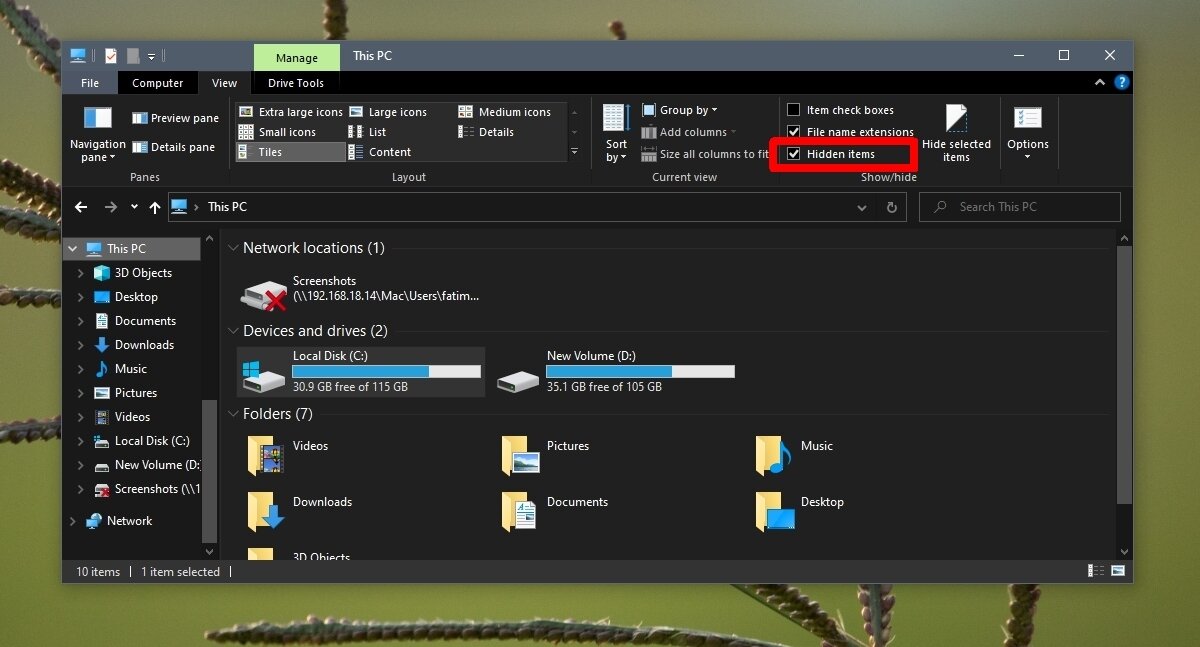Image resolution: width=1200 pixels, height=647 pixels.
Task: Open the Local Disk (C:) drive tile
Action: click(360, 372)
